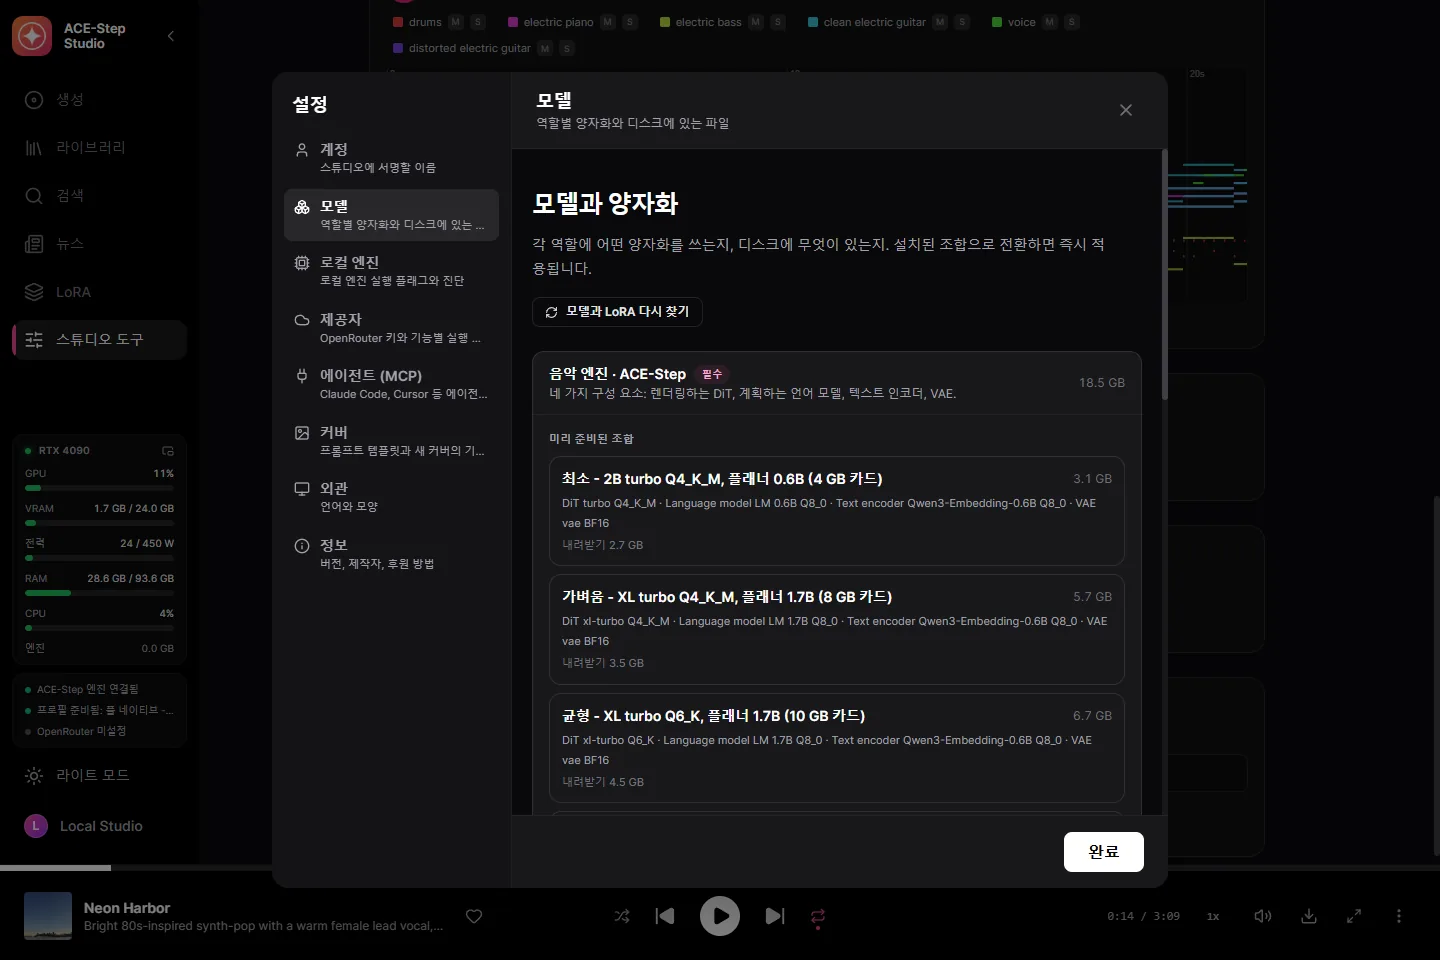Expand the player to fullscreen
This screenshot has height=960, width=1440.
point(1354,916)
